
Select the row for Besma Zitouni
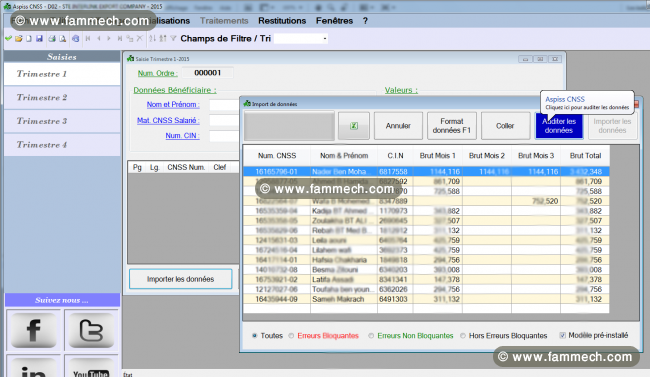pyautogui.click(x=426, y=270)
